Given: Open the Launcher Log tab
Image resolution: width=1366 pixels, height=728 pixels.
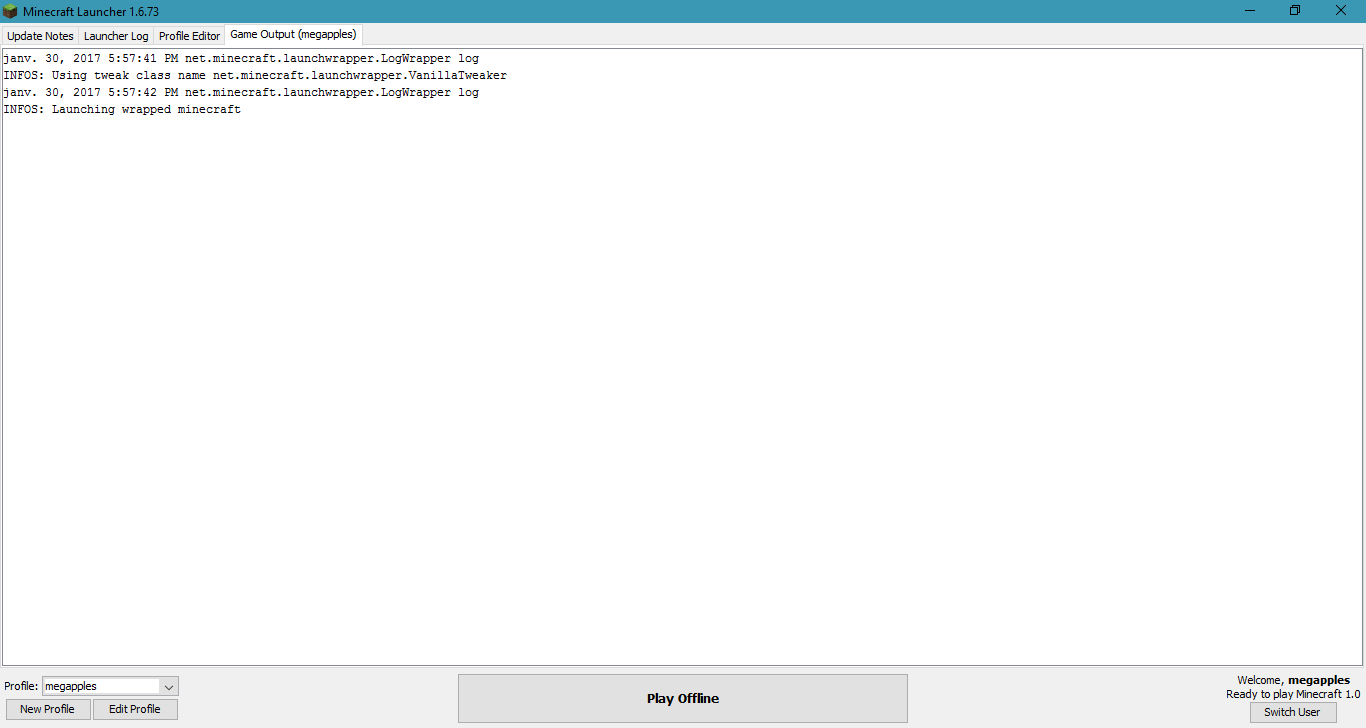Looking at the screenshot, I should [116, 36].
